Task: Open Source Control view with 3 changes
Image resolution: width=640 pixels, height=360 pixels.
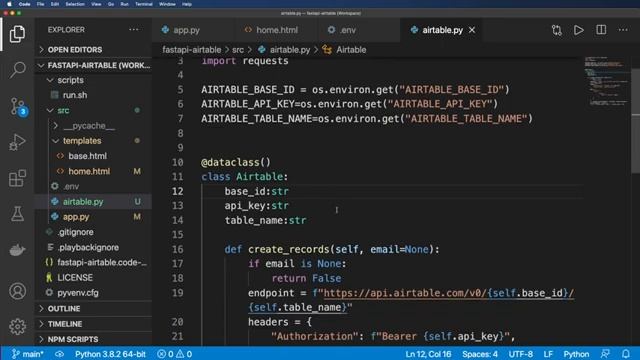Action: 18,106
